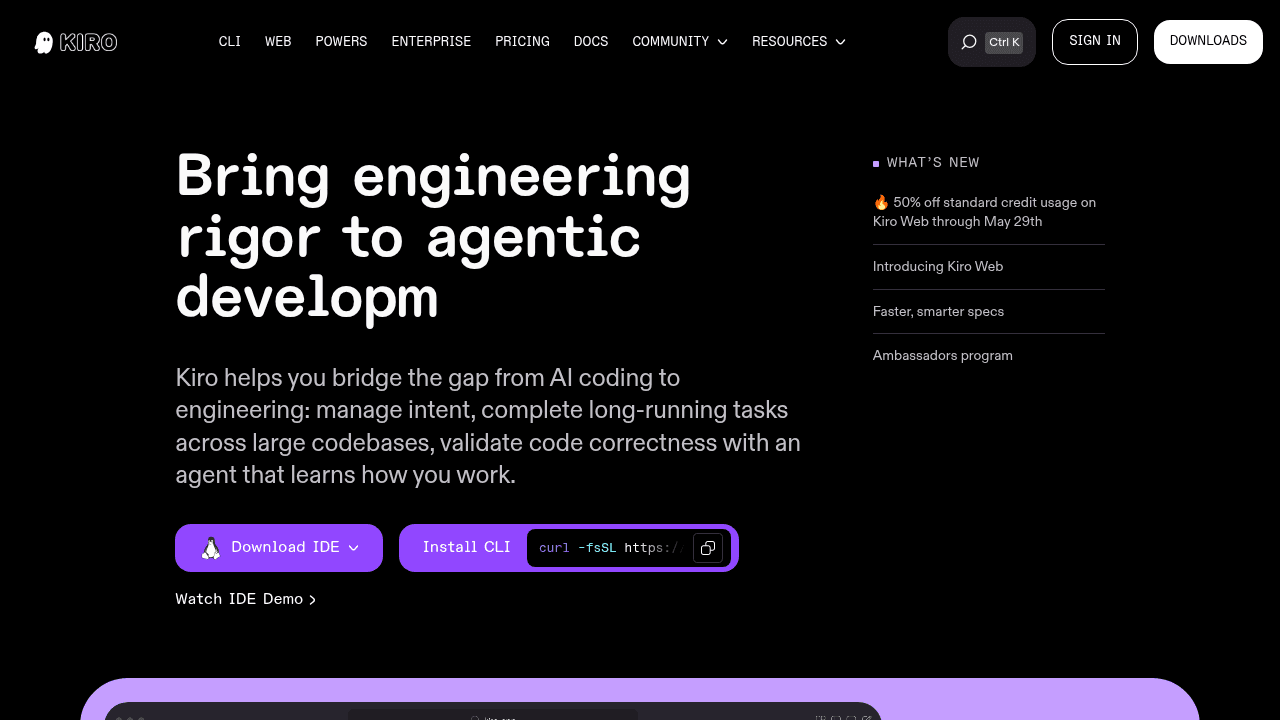Click the Downloads button

point(1208,42)
